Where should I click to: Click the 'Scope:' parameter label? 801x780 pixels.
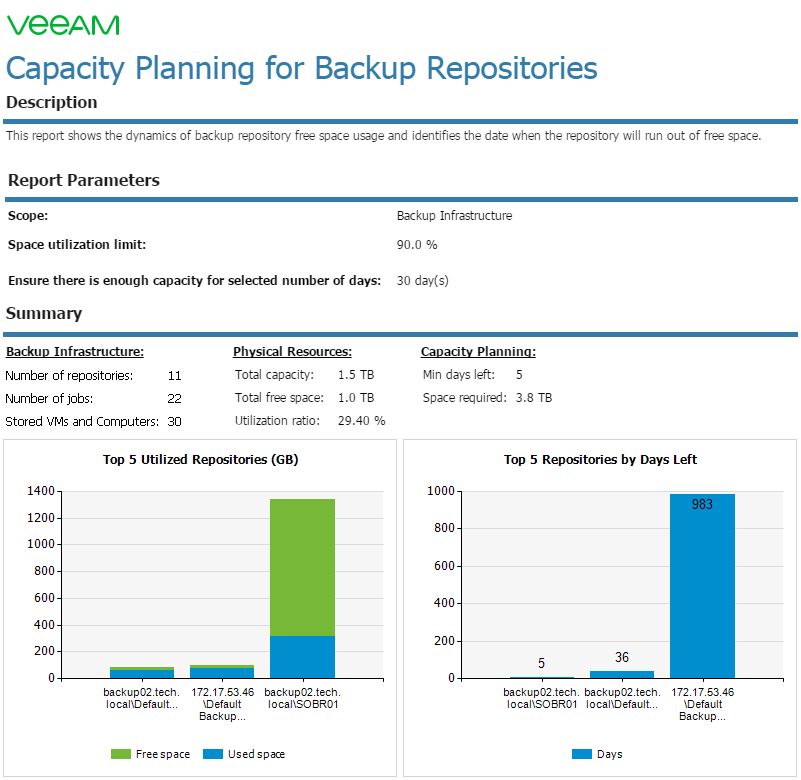point(28,216)
